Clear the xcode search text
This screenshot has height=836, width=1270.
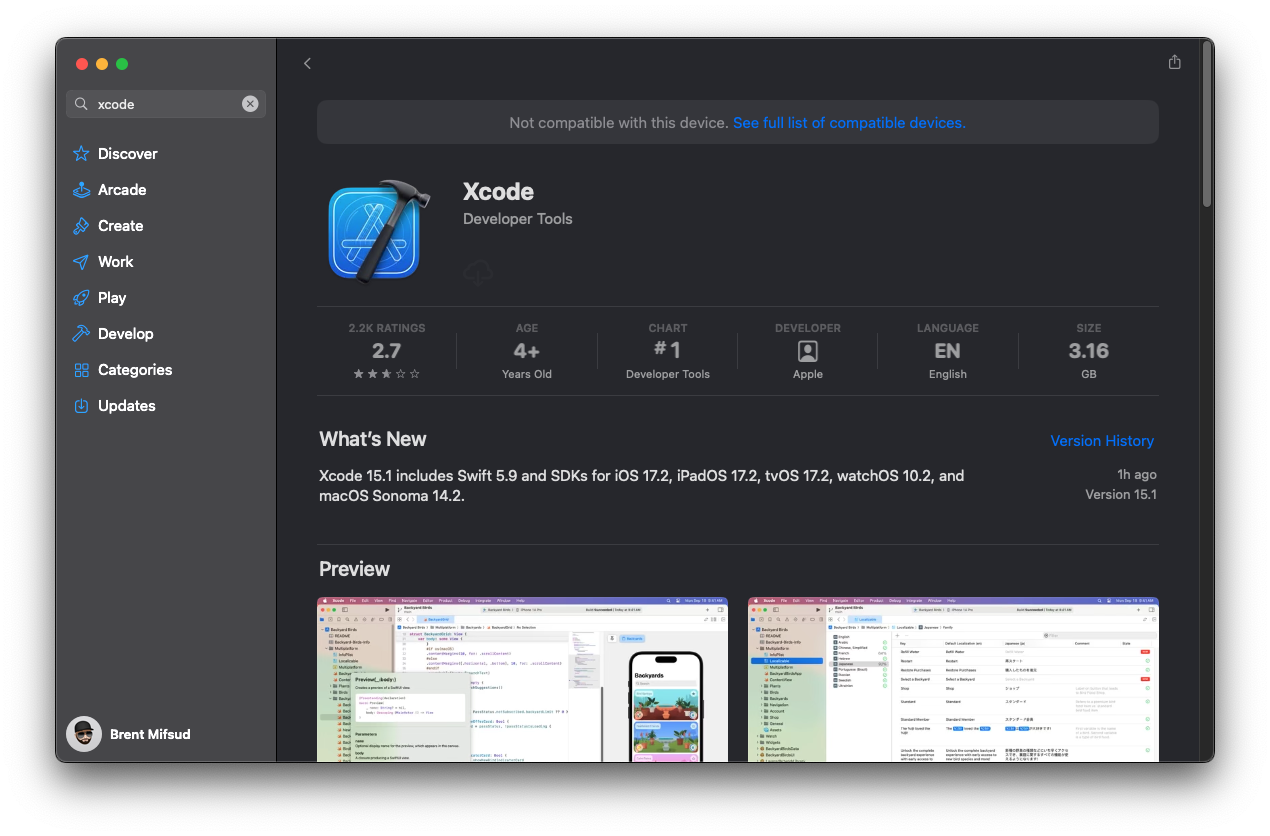click(x=250, y=104)
